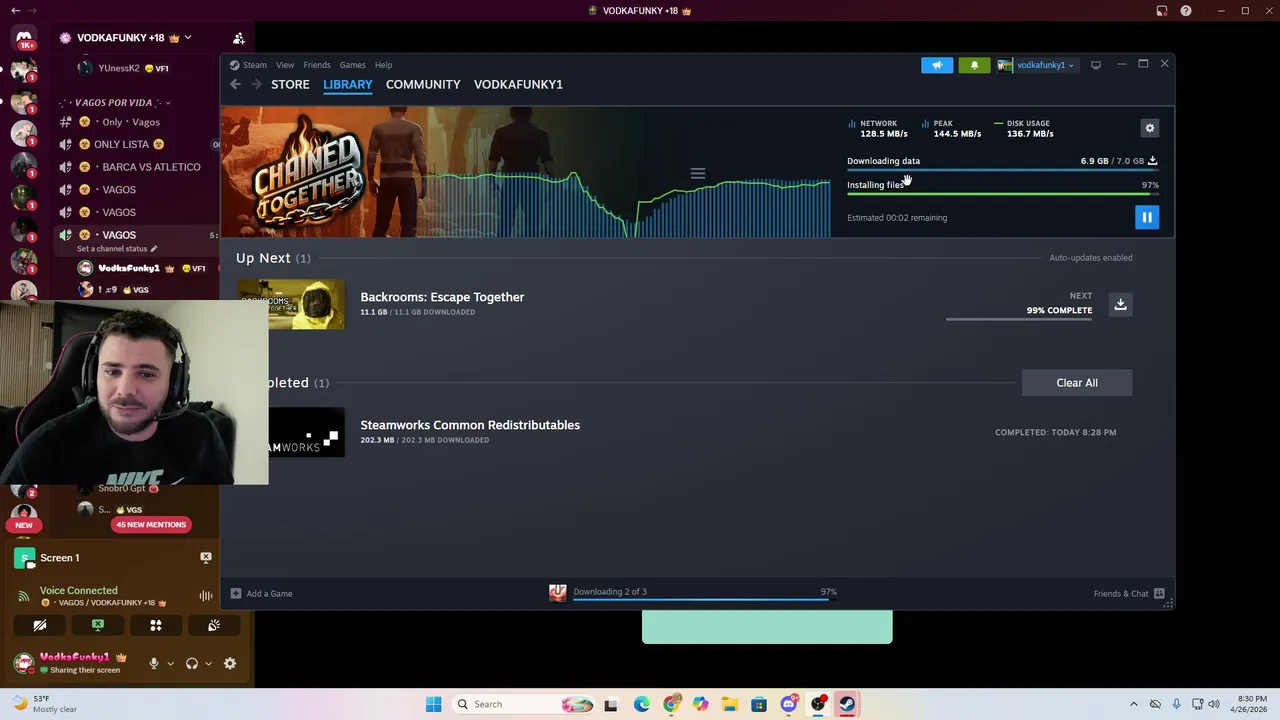Invite people to the Discord server

(x=239, y=38)
